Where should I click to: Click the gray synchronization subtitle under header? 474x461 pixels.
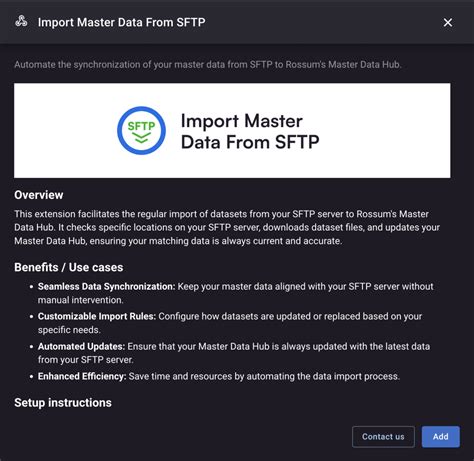coord(208,64)
